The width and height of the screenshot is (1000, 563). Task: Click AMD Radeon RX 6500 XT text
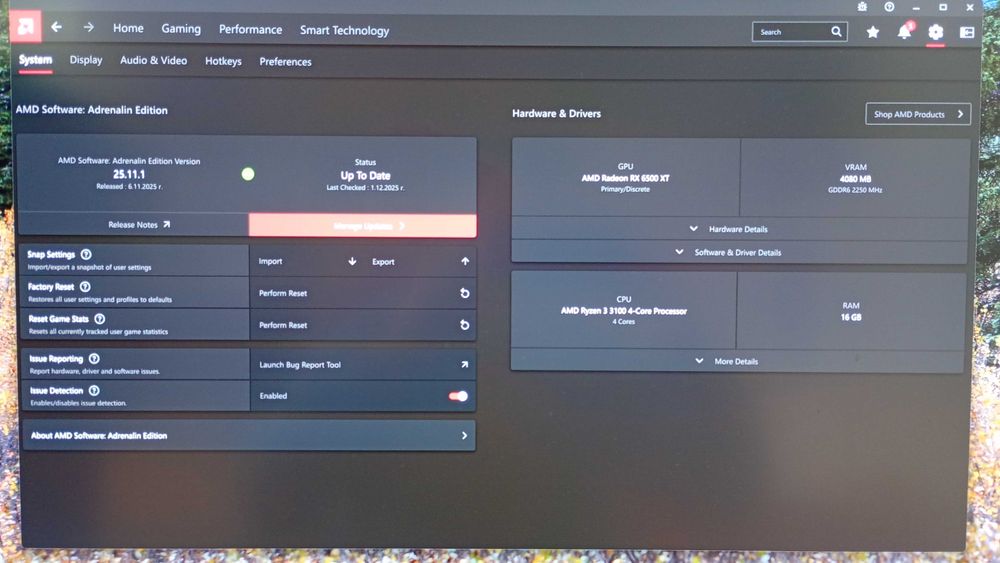pos(625,178)
